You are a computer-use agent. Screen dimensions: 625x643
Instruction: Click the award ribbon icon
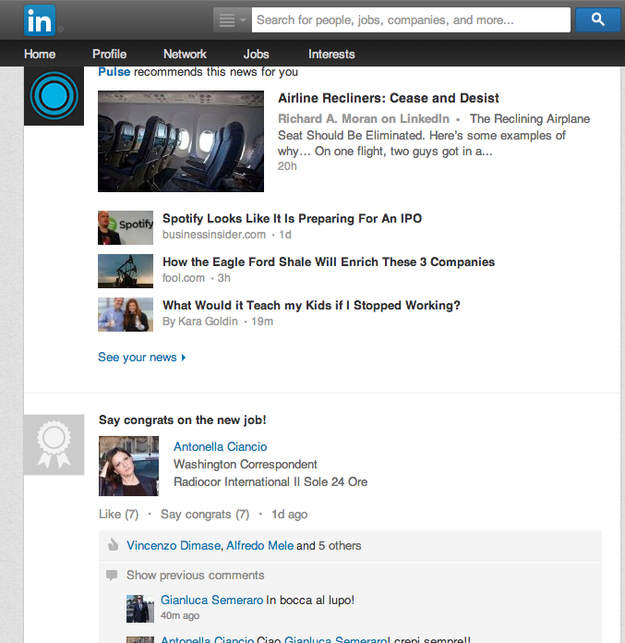click(x=54, y=445)
